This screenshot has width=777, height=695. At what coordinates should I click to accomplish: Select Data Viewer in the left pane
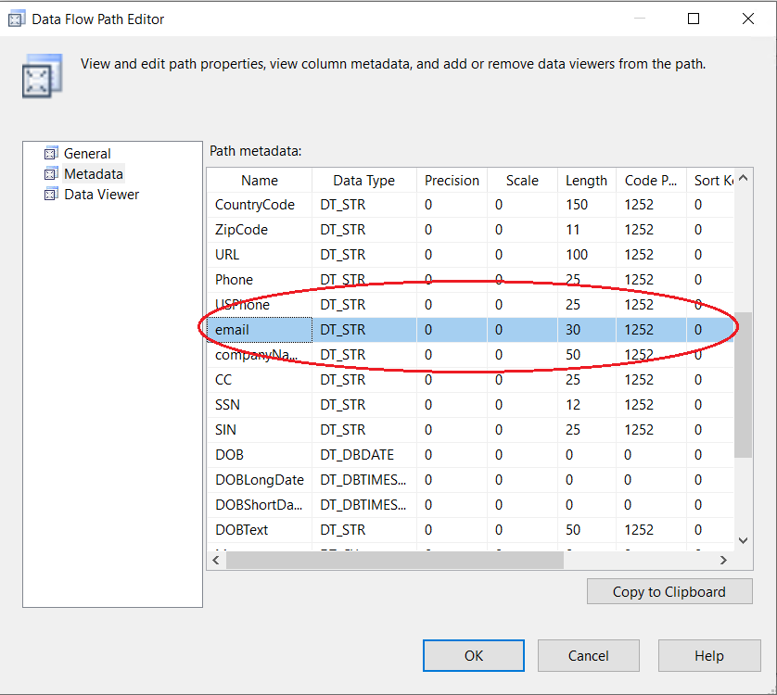pyautogui.click(x=101, y=194)
